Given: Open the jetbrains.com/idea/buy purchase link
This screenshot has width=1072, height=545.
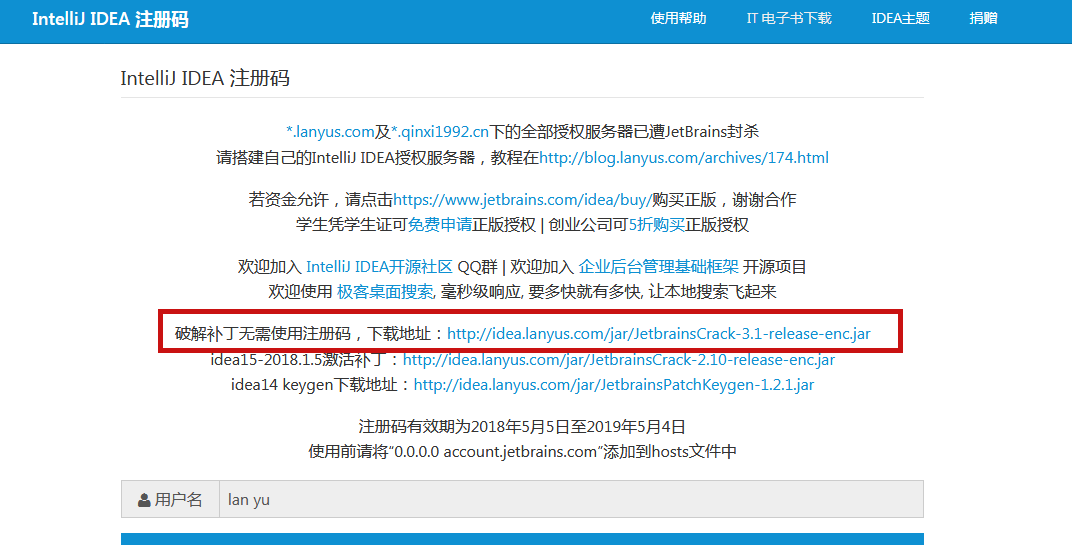Looking at the screenshot, I should [522, 200].
